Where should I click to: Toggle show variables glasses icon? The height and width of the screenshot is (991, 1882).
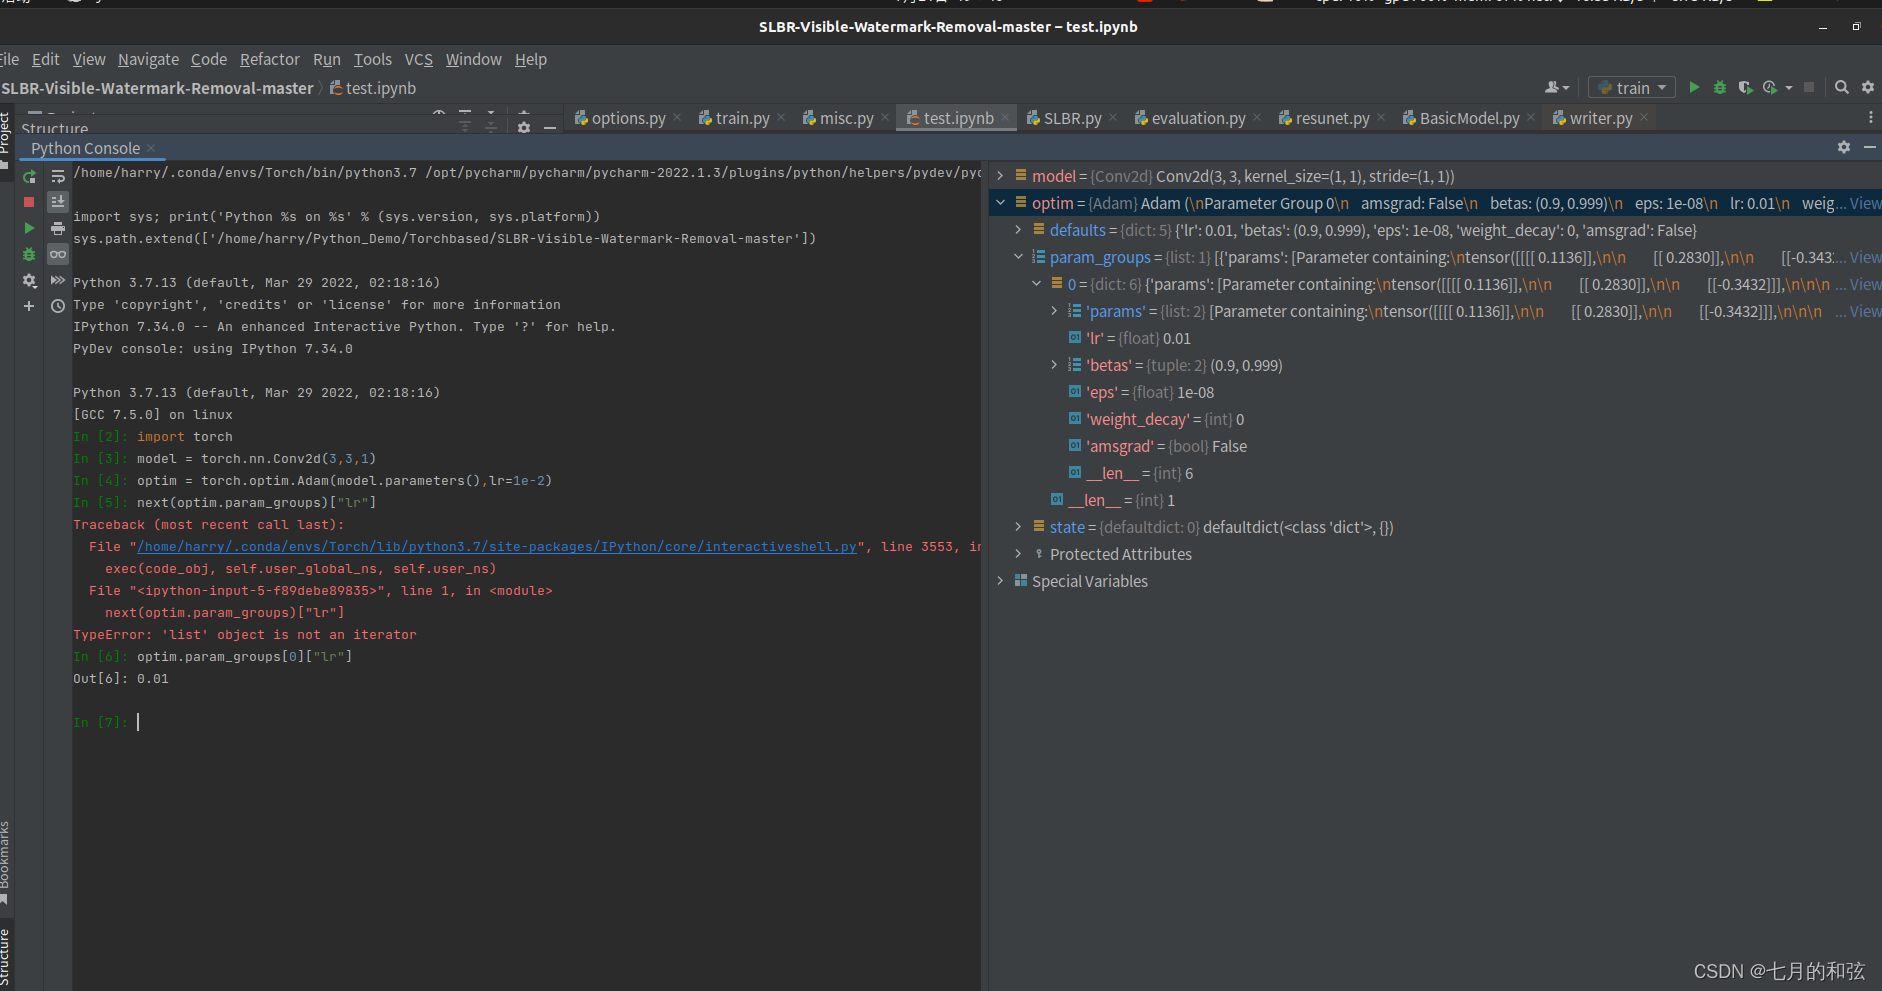pos(58,255)
